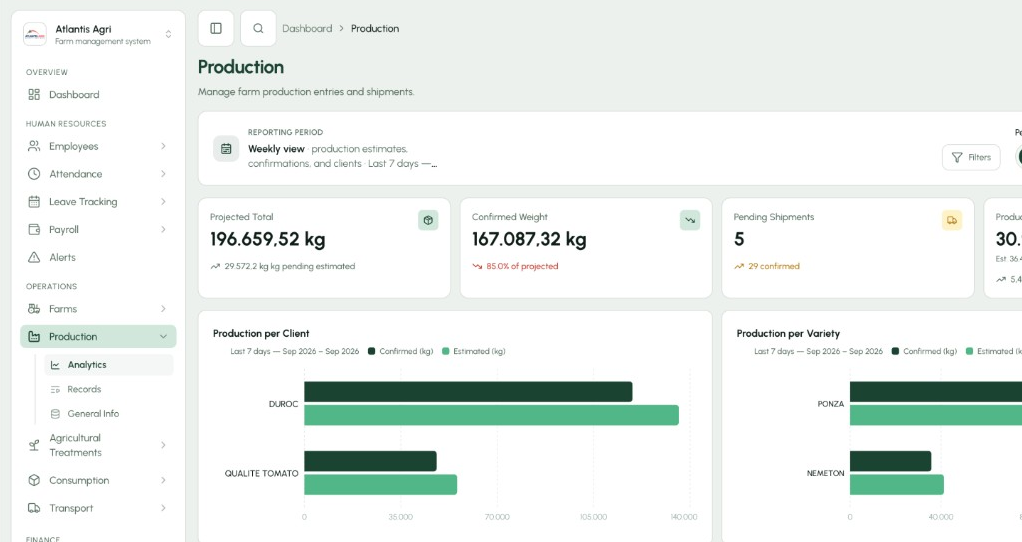
Task: Open the search magnifier button
Action: tap(258, 29)
